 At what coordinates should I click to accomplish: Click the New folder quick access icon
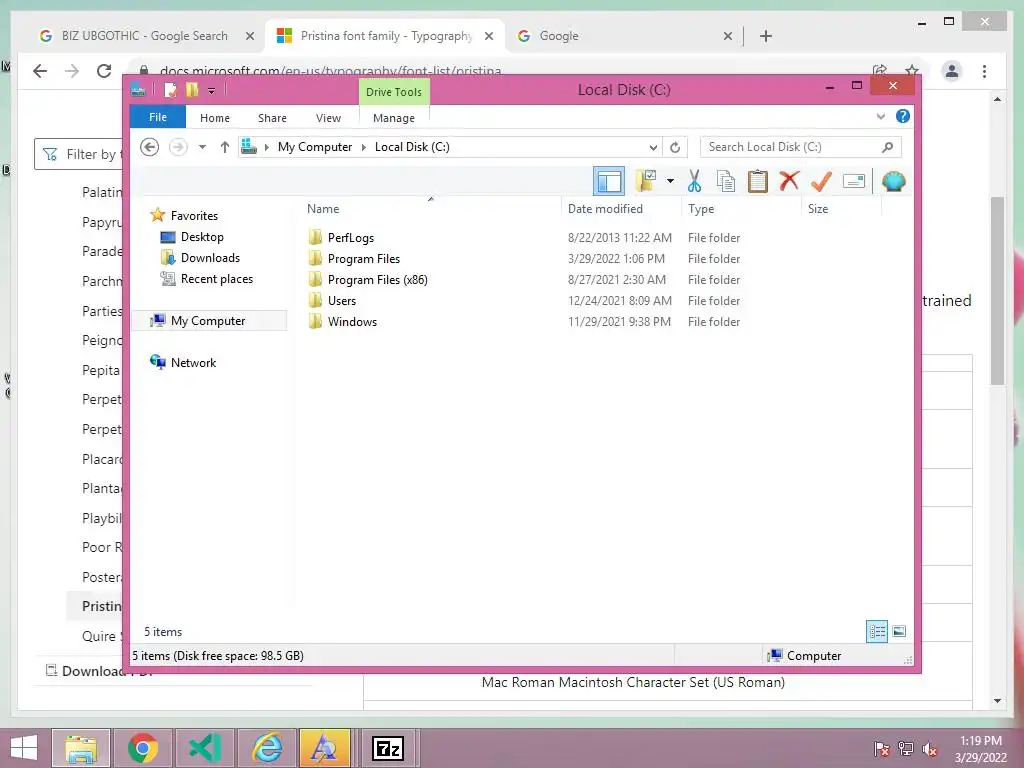[192, 89]
